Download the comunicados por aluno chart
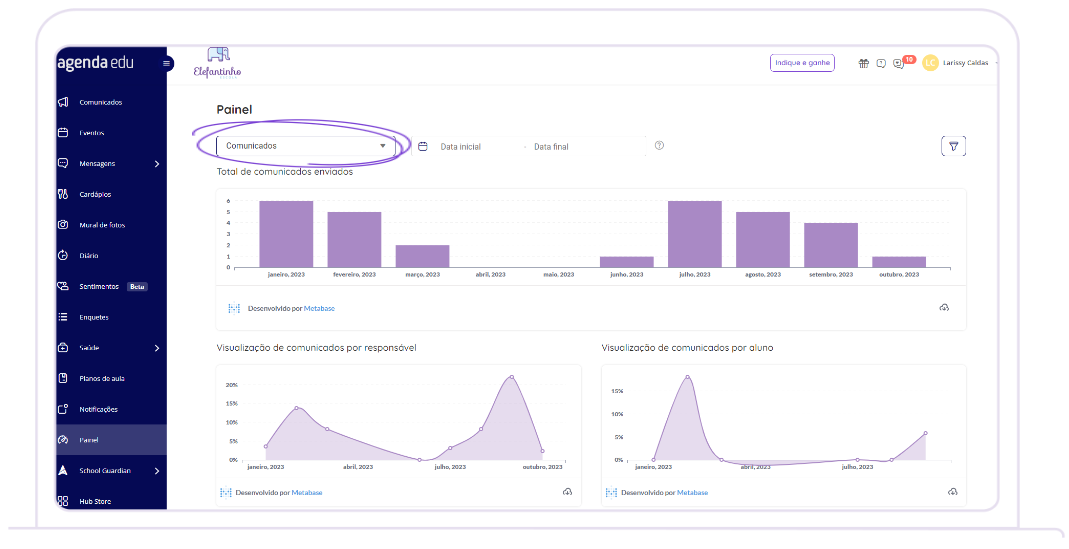The width and height of the screenshot is (1069, 549). coord(953,492)
